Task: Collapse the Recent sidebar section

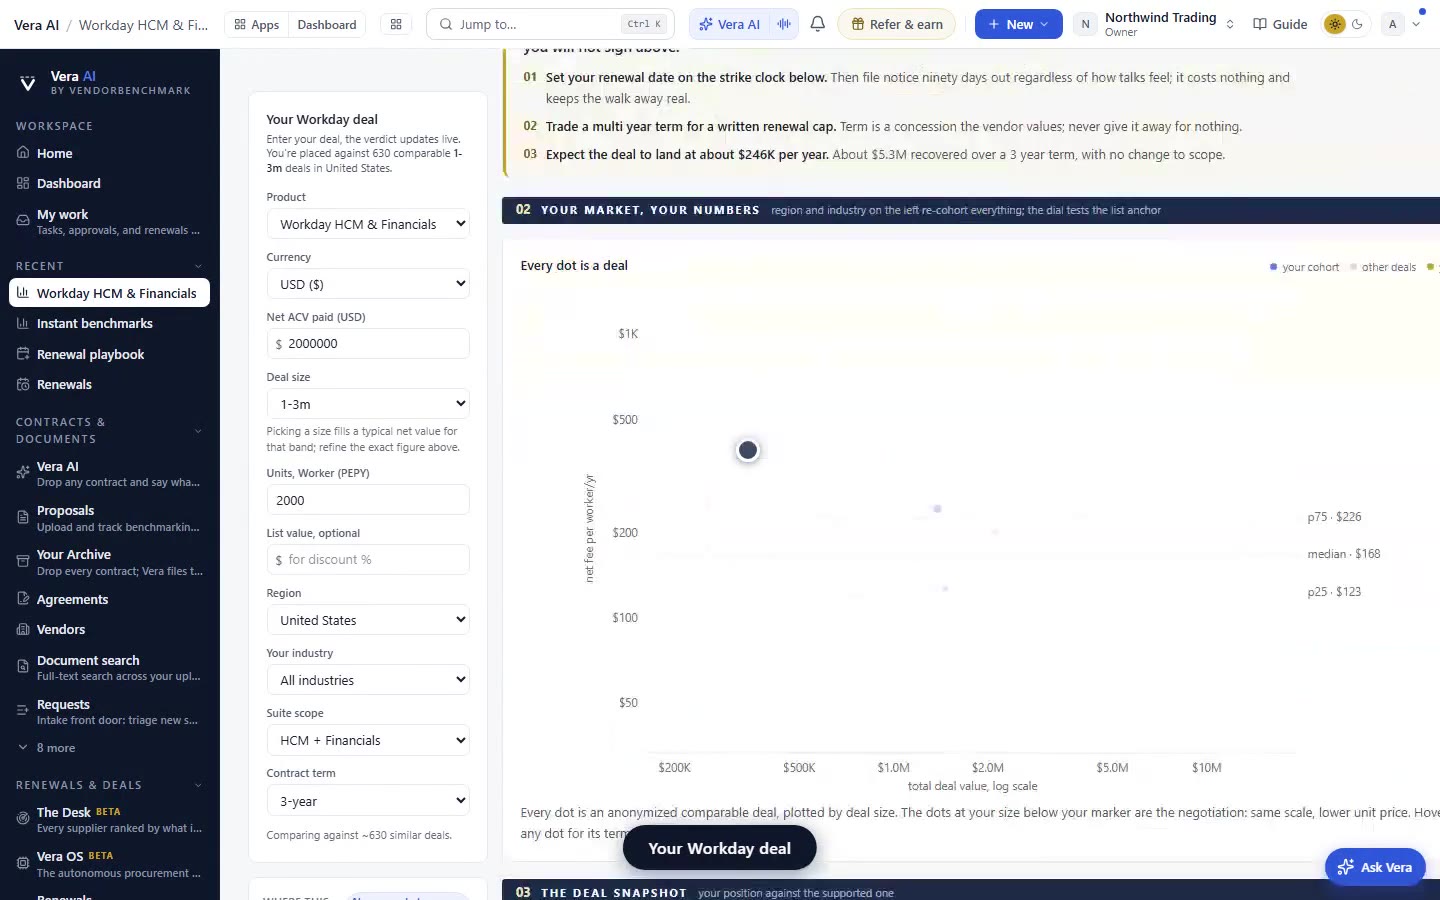Action: pos(198,266)
